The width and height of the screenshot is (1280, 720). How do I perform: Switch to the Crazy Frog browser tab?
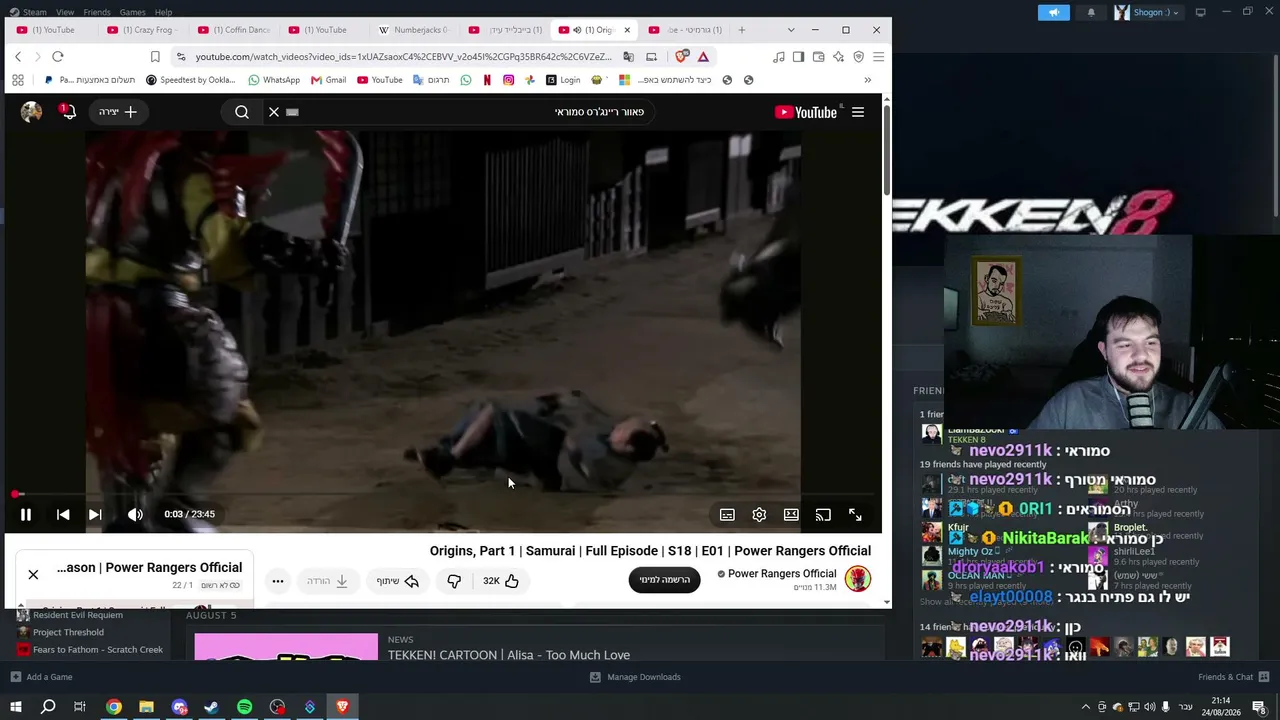point(140,30)
